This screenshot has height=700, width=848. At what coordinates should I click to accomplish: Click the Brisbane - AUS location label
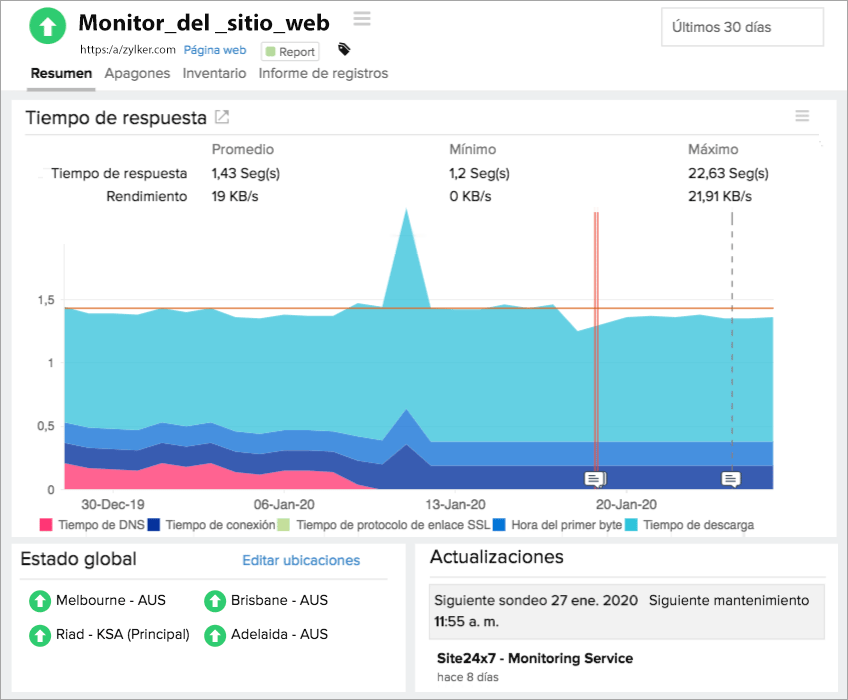pos(280,600)
